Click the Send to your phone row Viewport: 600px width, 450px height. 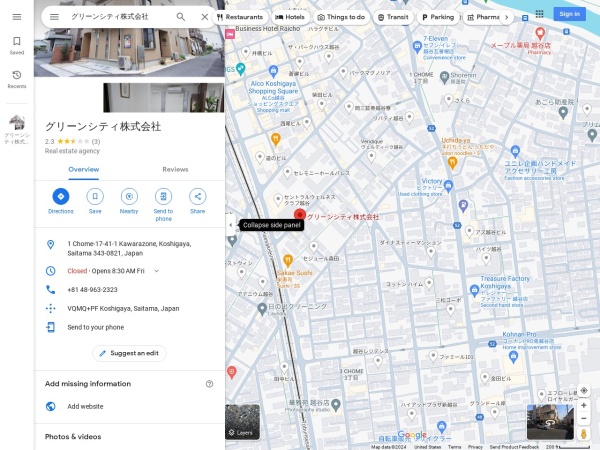pyautogui.click(x=129, y=327)
